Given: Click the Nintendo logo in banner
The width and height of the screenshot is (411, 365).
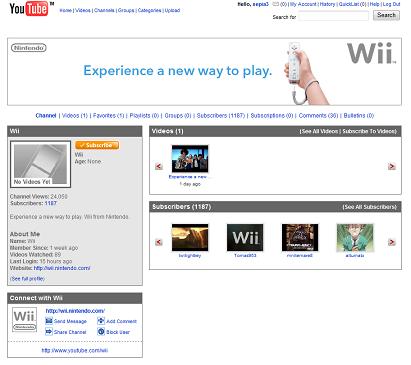Looking at the screenshot, I should (29, 48).
